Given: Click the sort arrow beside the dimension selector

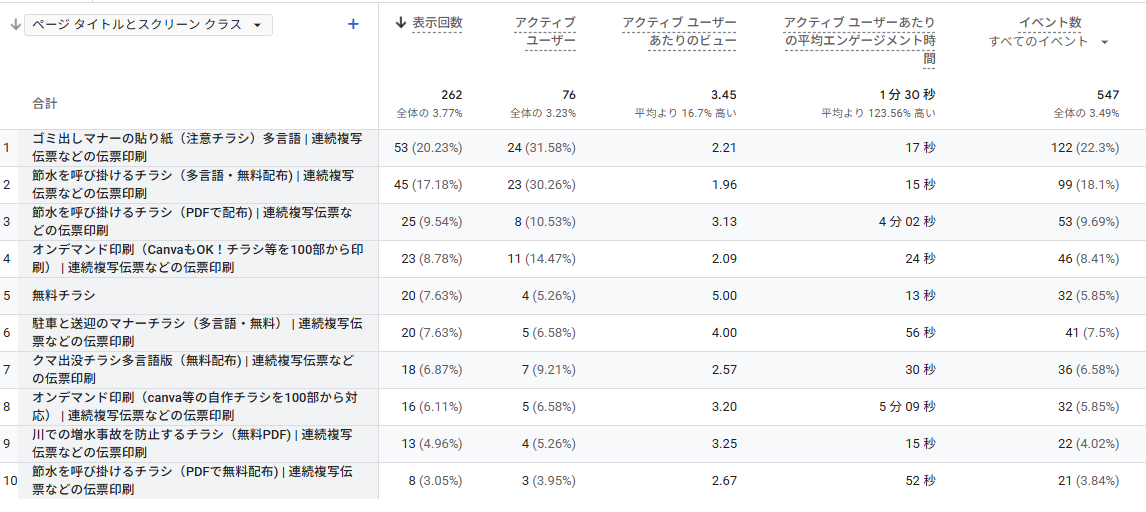Looking at the screenshot, I should coord(15,25).
